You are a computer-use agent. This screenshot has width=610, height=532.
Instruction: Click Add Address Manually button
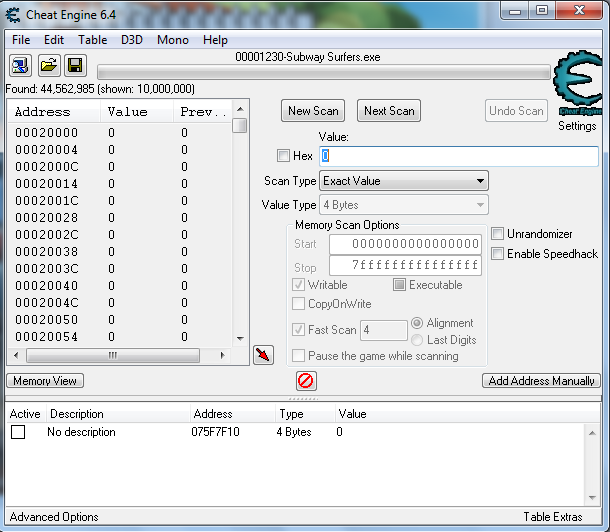pos(541,380)
